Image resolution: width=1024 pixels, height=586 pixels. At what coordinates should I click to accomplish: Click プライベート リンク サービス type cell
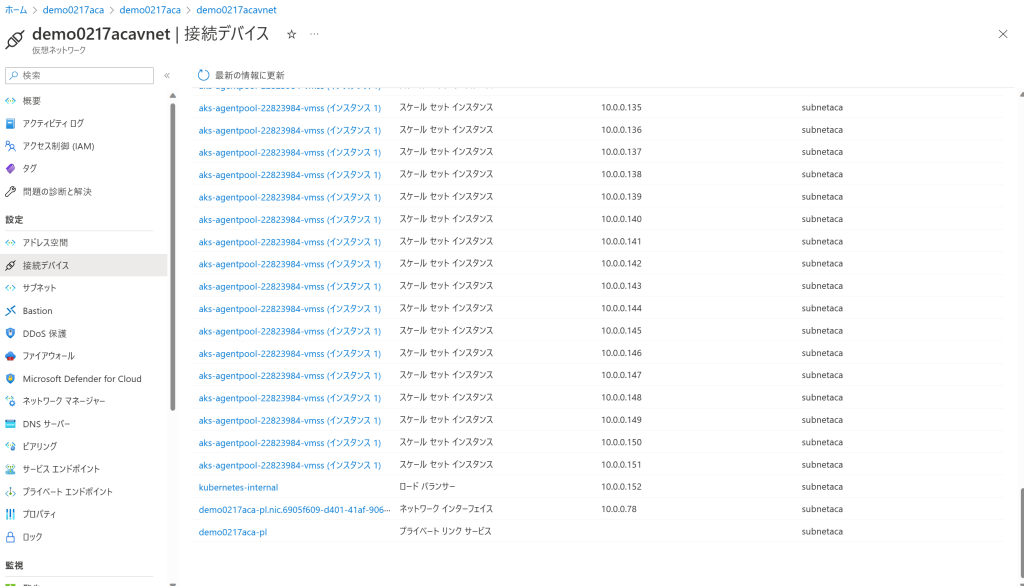[445, 531]
